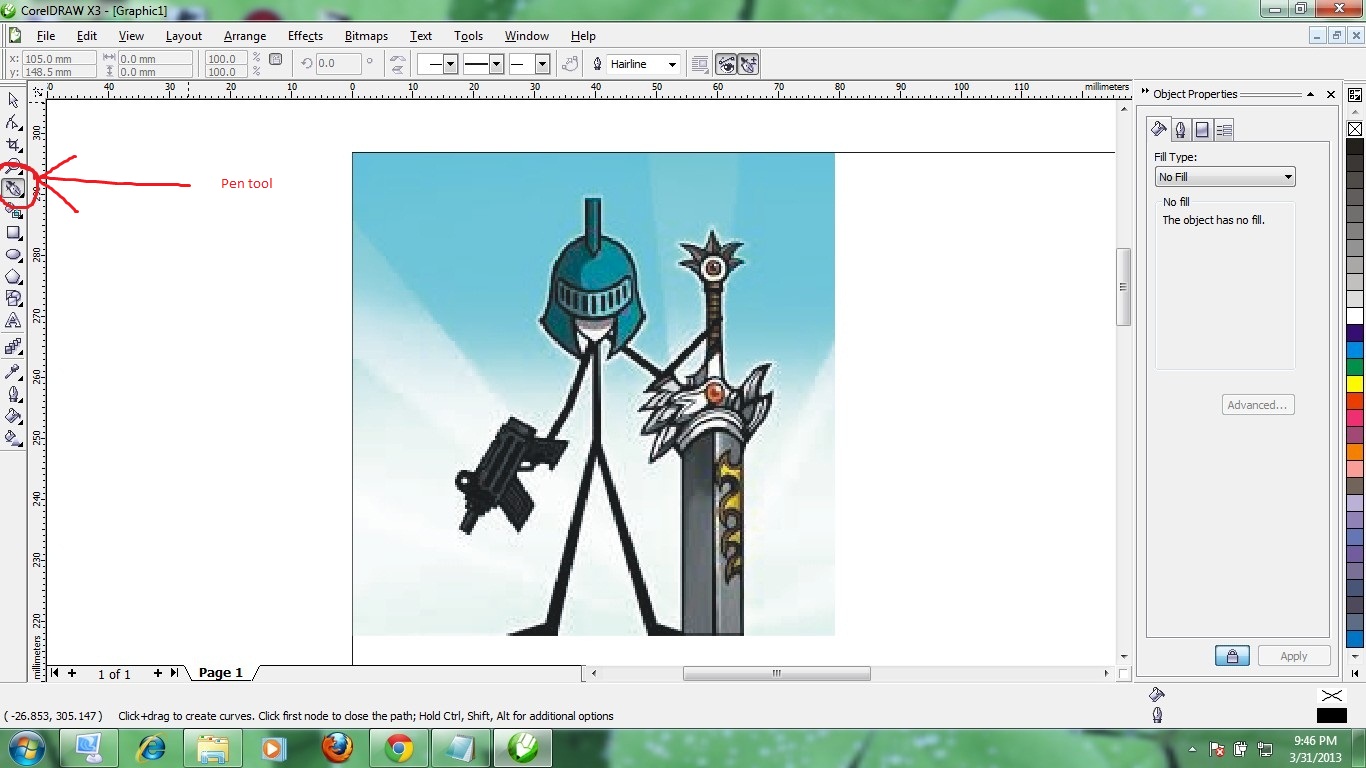Pick the Text tool
Viewport: 1366px width, 768px height.
click(13, 320)
